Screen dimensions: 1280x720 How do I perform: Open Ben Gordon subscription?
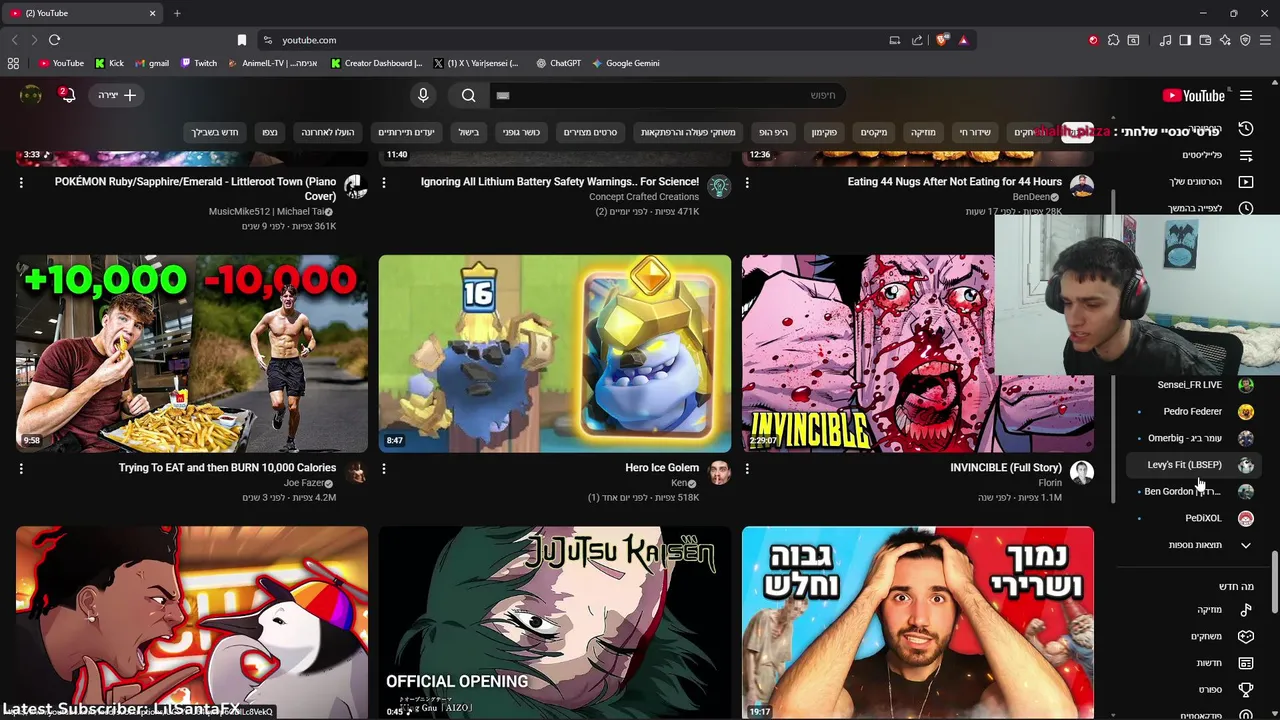coord(1195,491)
